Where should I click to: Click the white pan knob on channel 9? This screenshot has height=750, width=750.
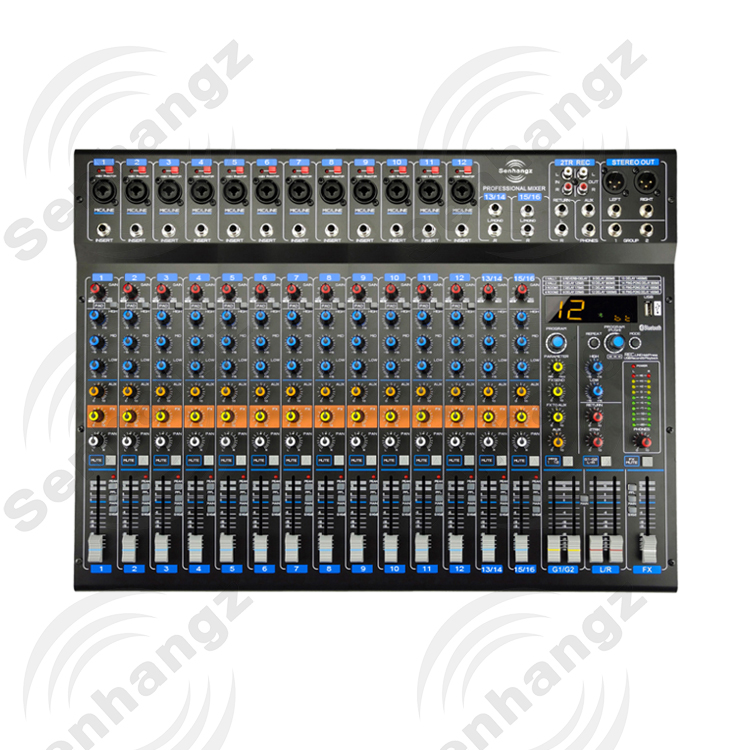pos(357,439)
